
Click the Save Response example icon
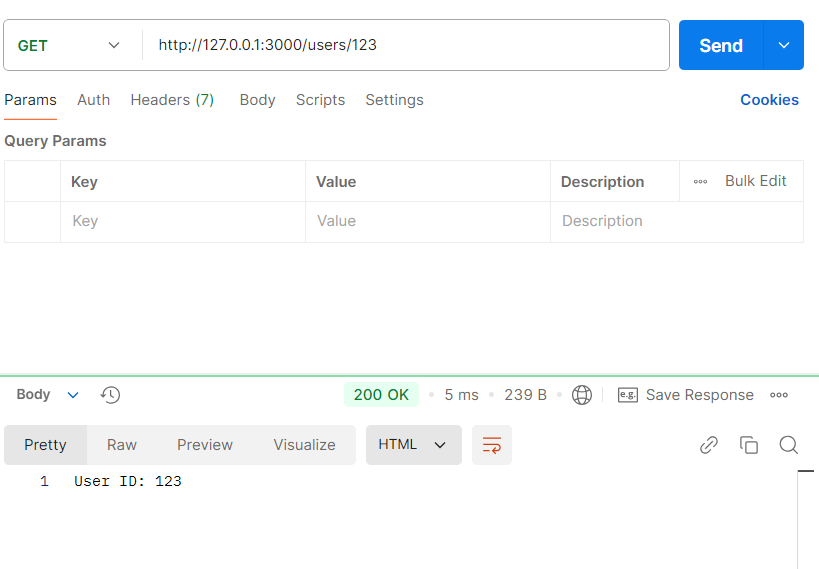click(x=627, y=394)
